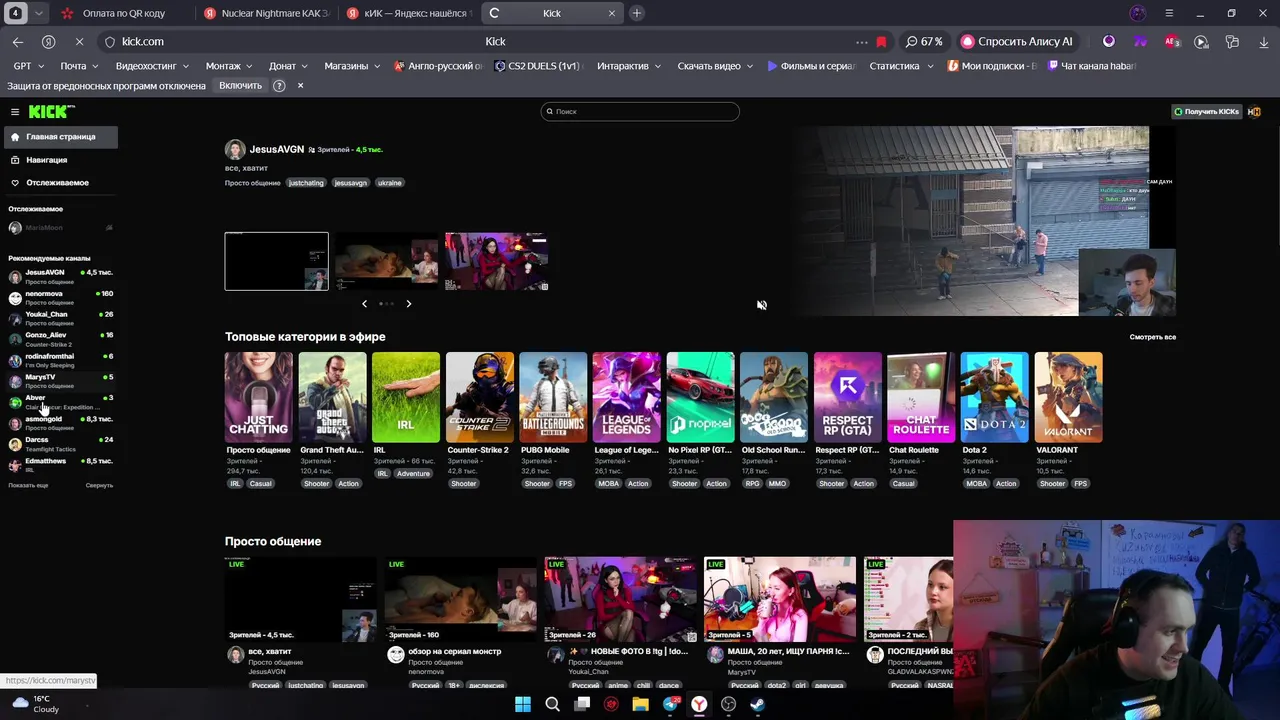The image size is (1280, 720).
Task: Expand the Скачать видео bookmarks folder
Action: pos(716,66)
